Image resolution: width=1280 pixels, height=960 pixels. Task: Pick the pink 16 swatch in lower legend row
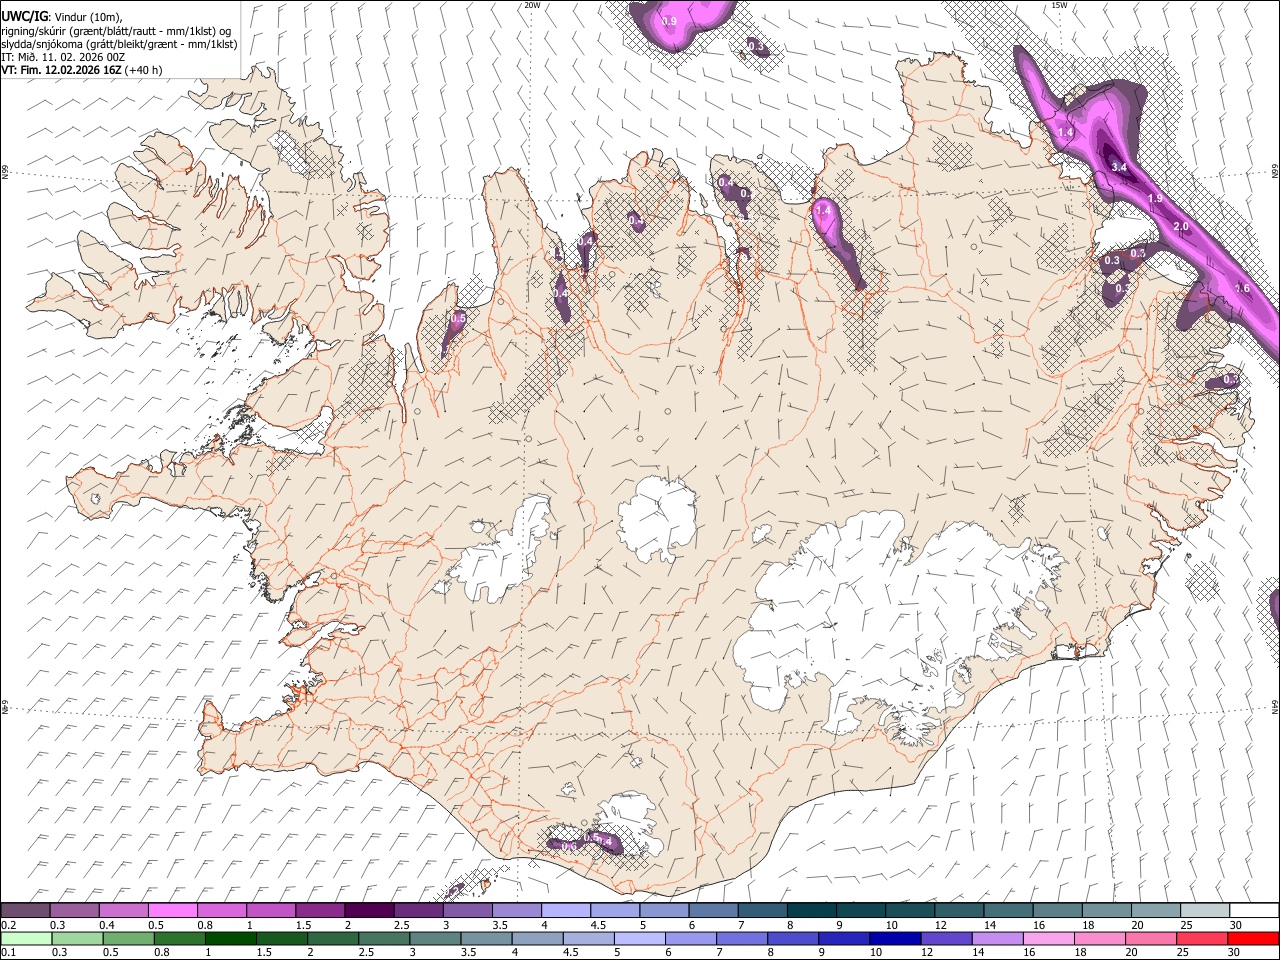pyautogui.click(x=1048, y=938)
